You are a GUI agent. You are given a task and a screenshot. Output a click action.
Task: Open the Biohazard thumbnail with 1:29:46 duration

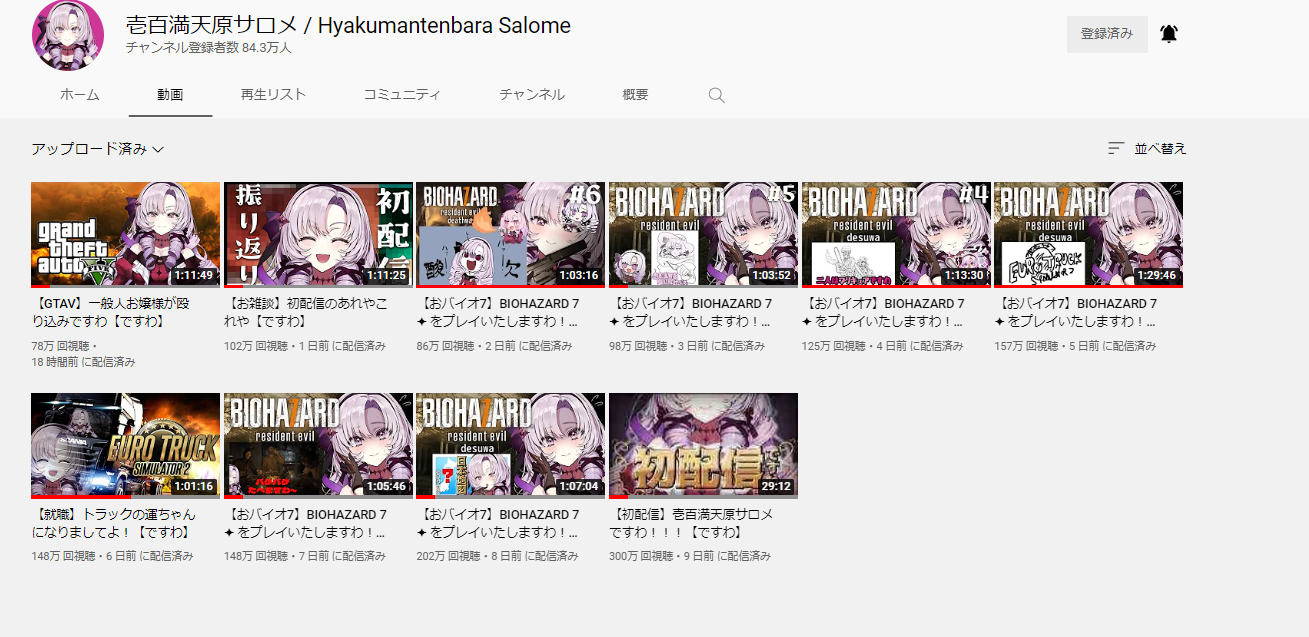click(1088, 234)
